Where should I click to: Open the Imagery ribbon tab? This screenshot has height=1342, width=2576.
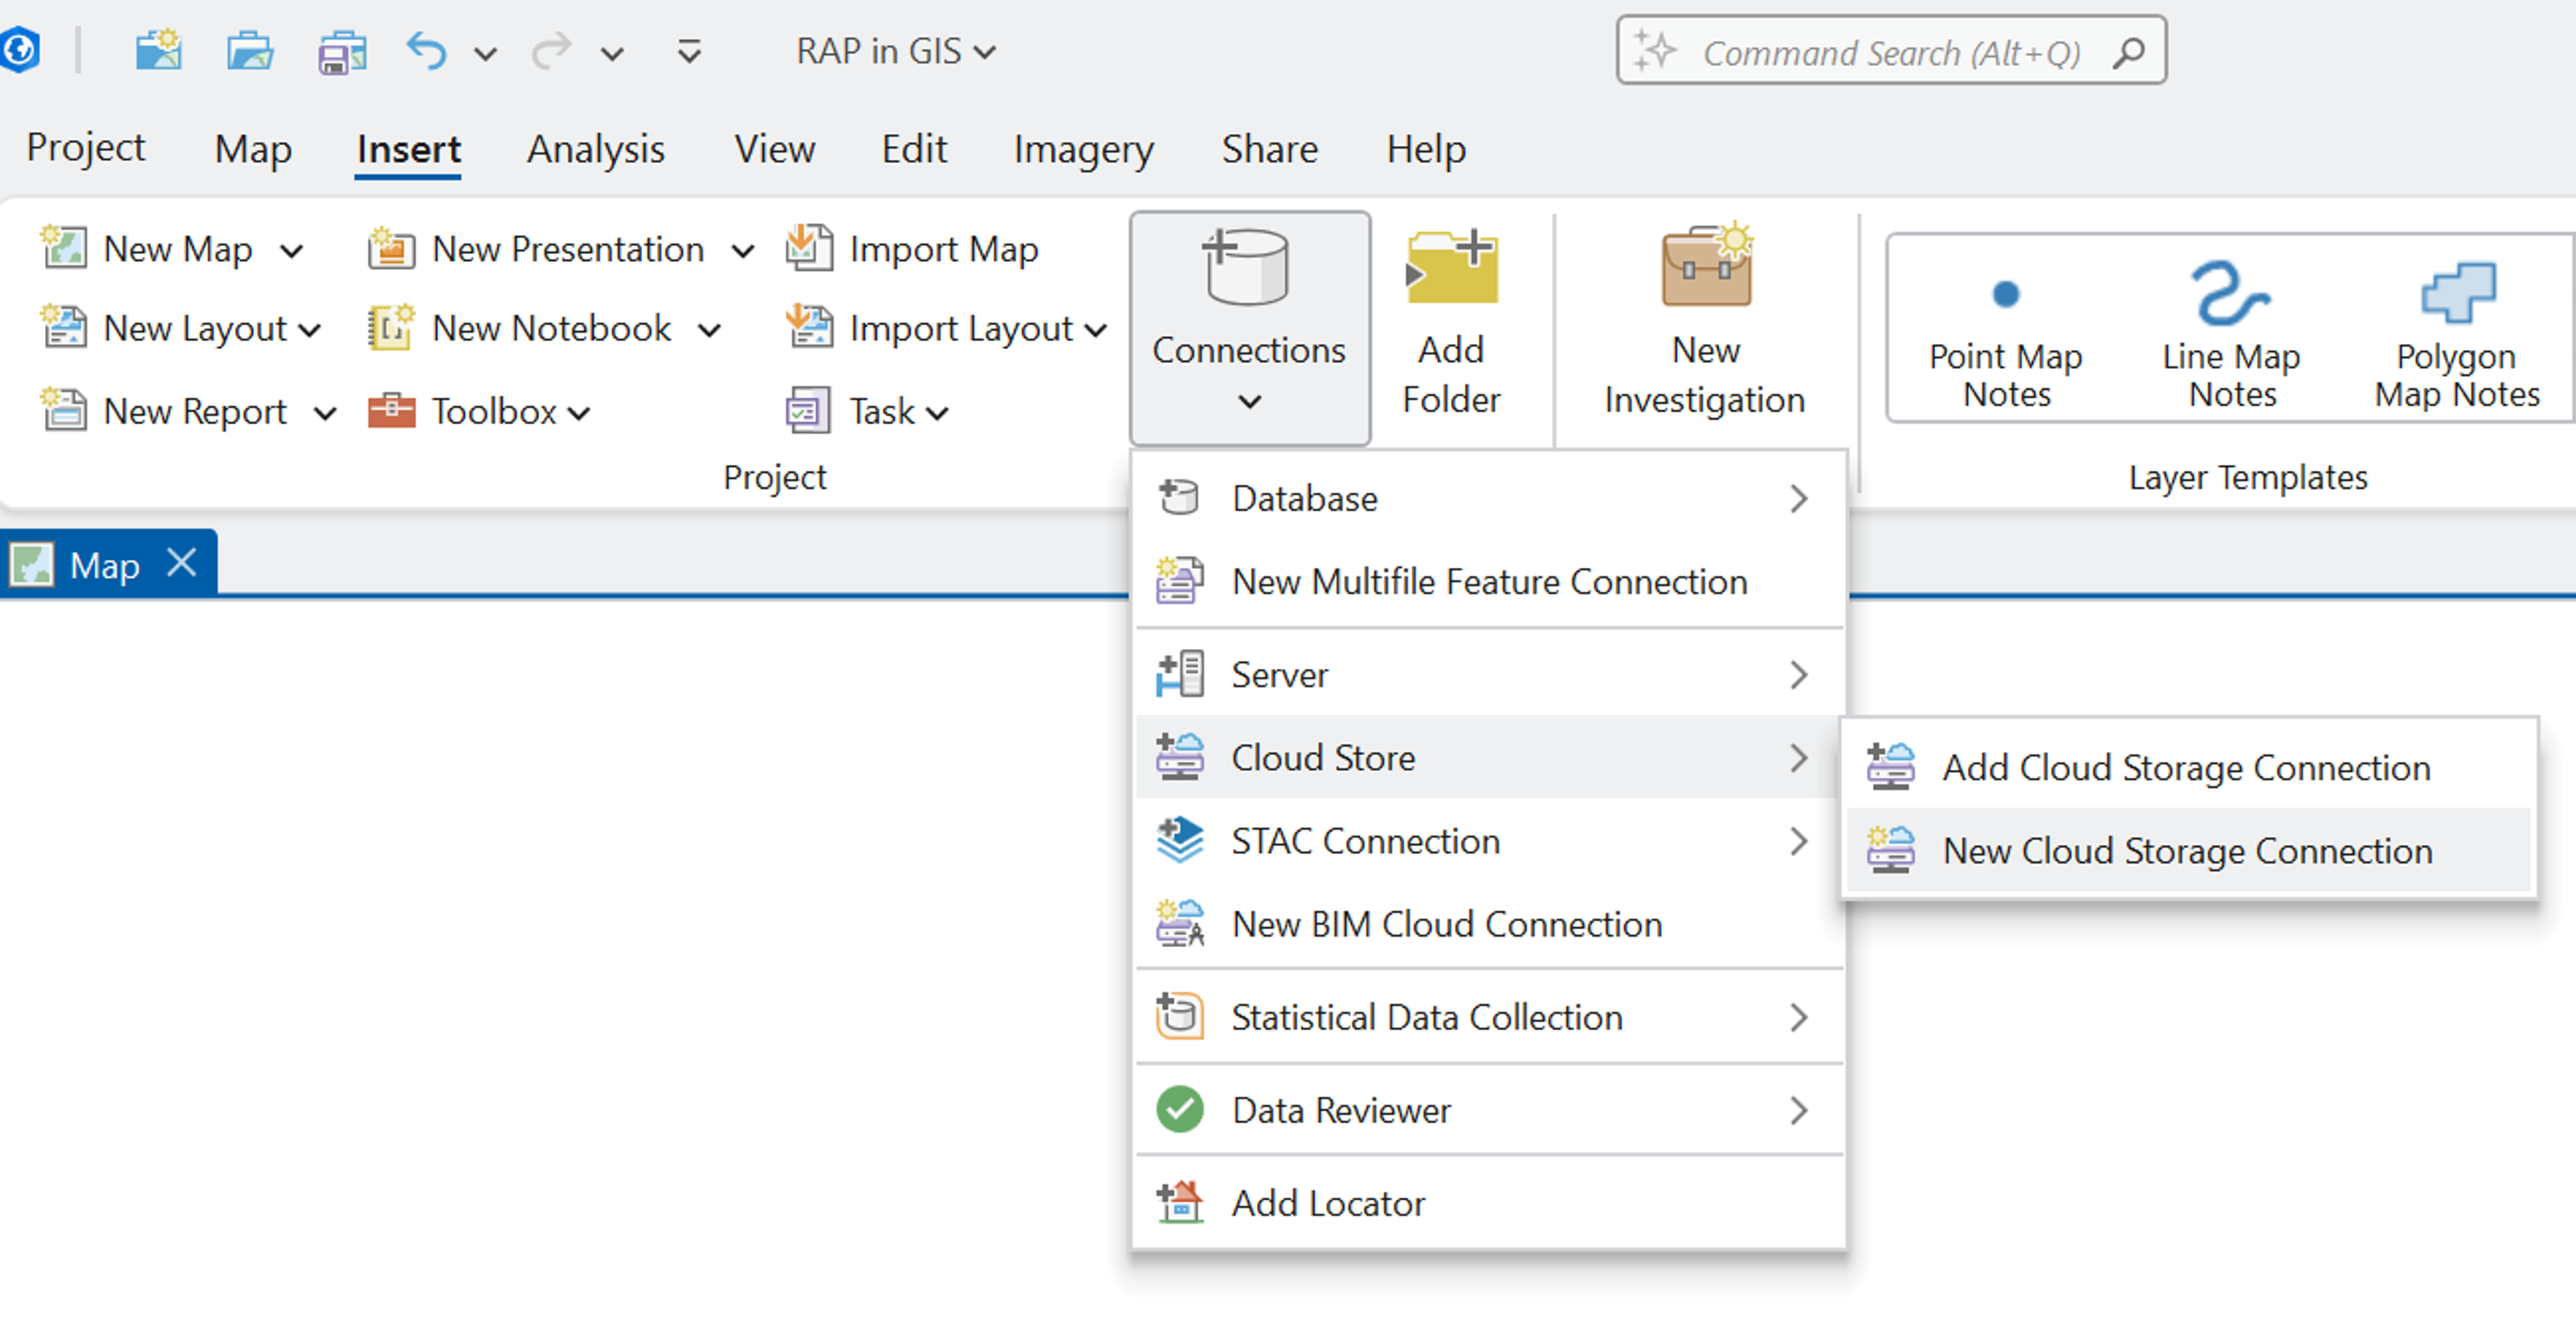click(1083, 149)
